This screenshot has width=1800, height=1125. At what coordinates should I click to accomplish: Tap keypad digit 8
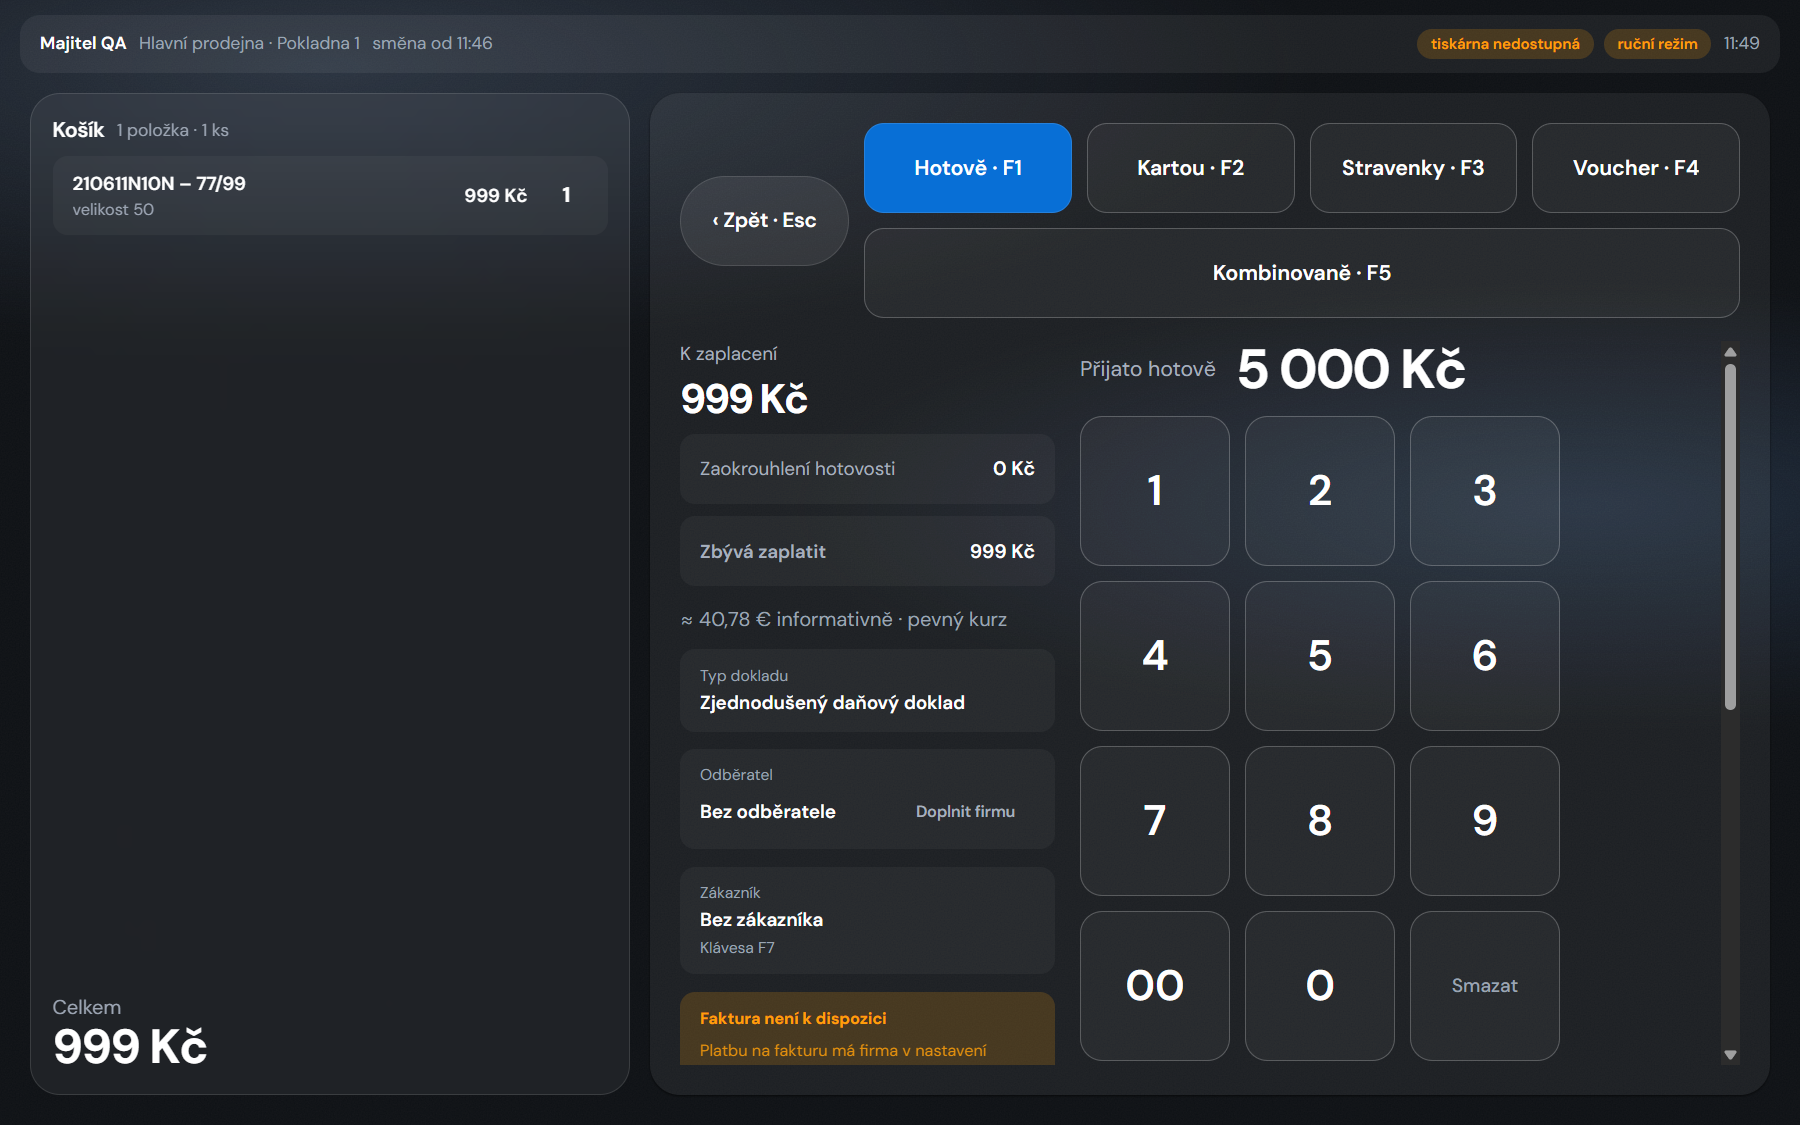coord(1320,821)
